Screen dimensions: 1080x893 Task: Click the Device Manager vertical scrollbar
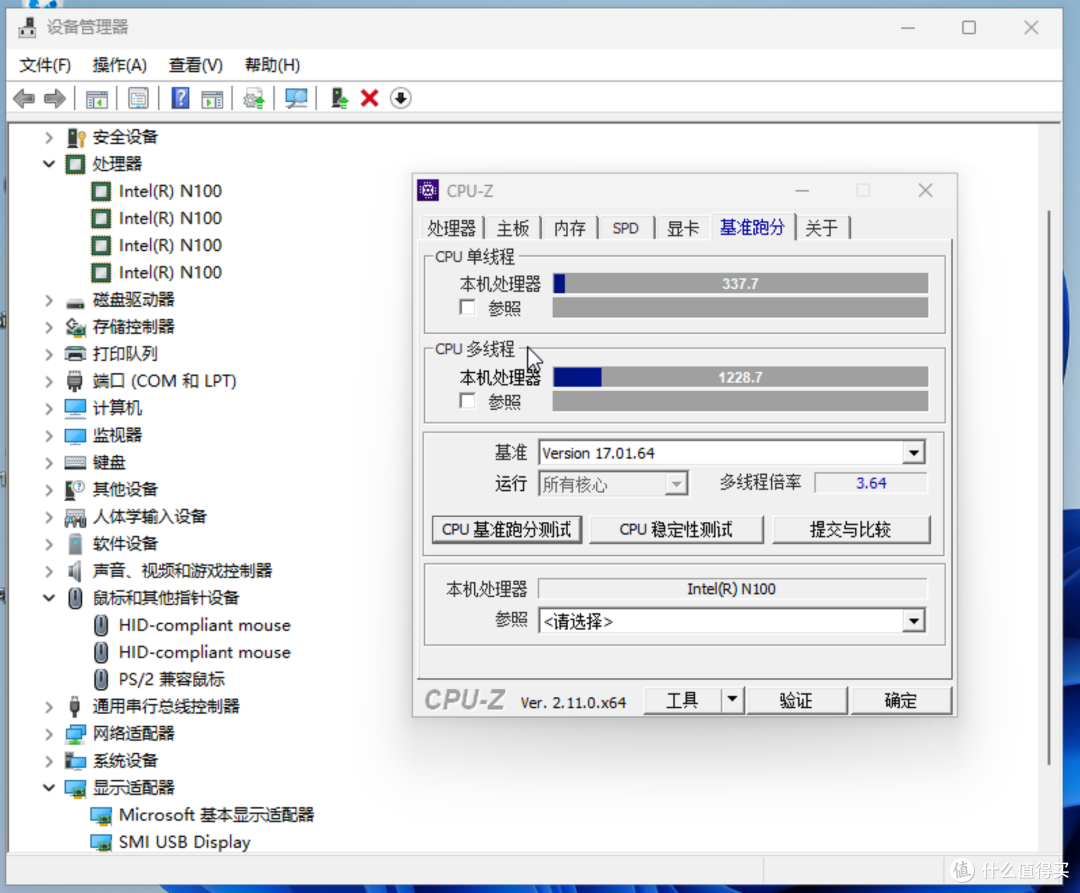[1048, 487]
